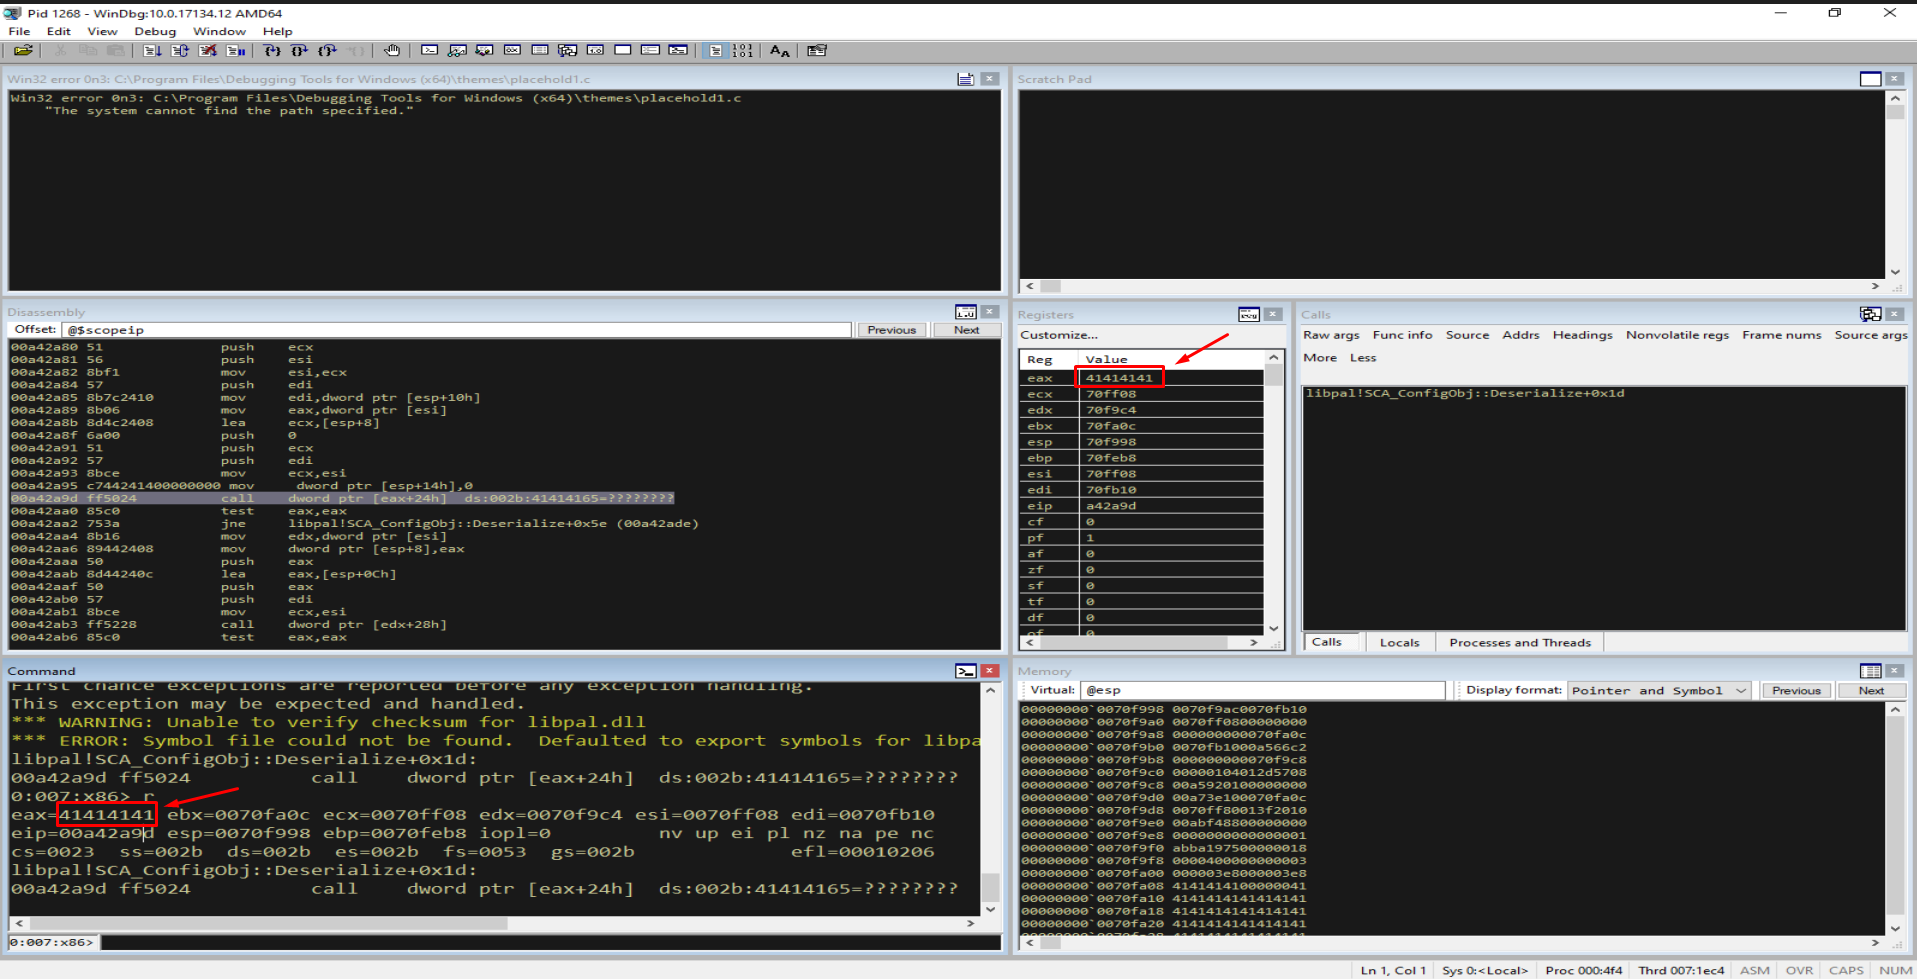Screen dimensions: 1917x979
Task: Select the eax register value 41414141
Action: 1119,378
